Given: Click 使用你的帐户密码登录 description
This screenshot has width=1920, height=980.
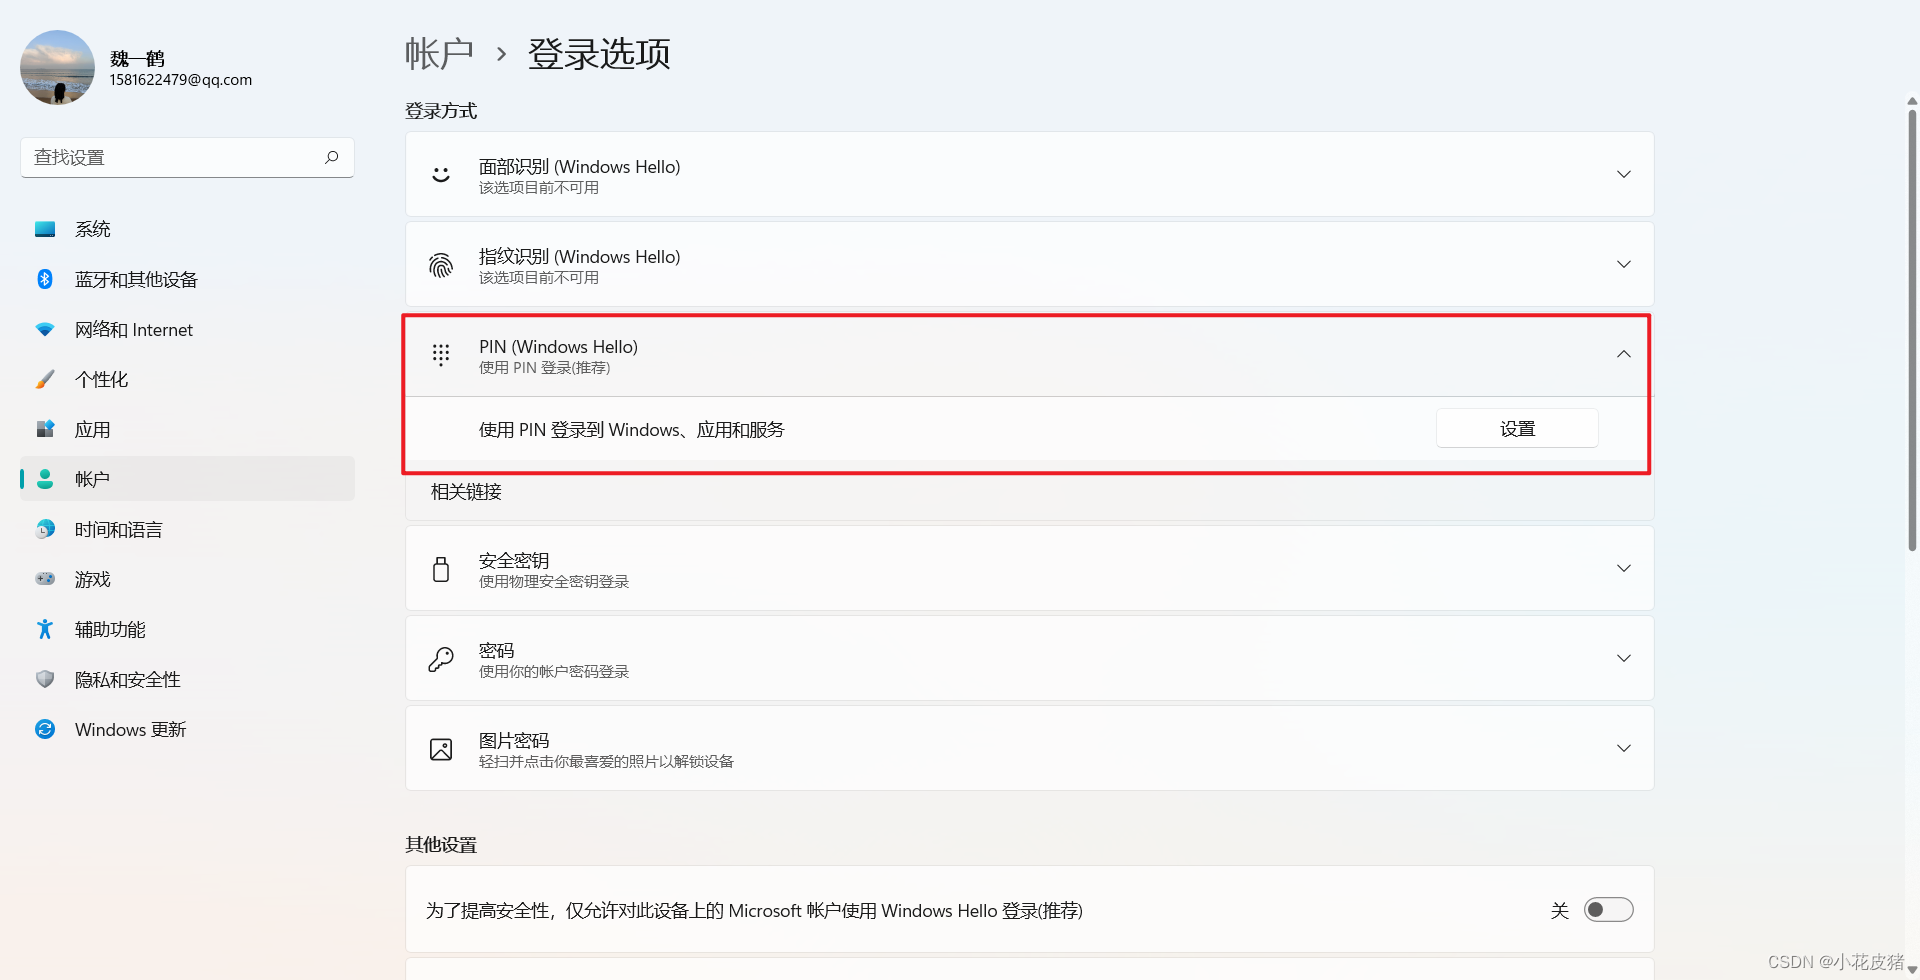Looking at the screenshot, I should click(x=554, y=672).
